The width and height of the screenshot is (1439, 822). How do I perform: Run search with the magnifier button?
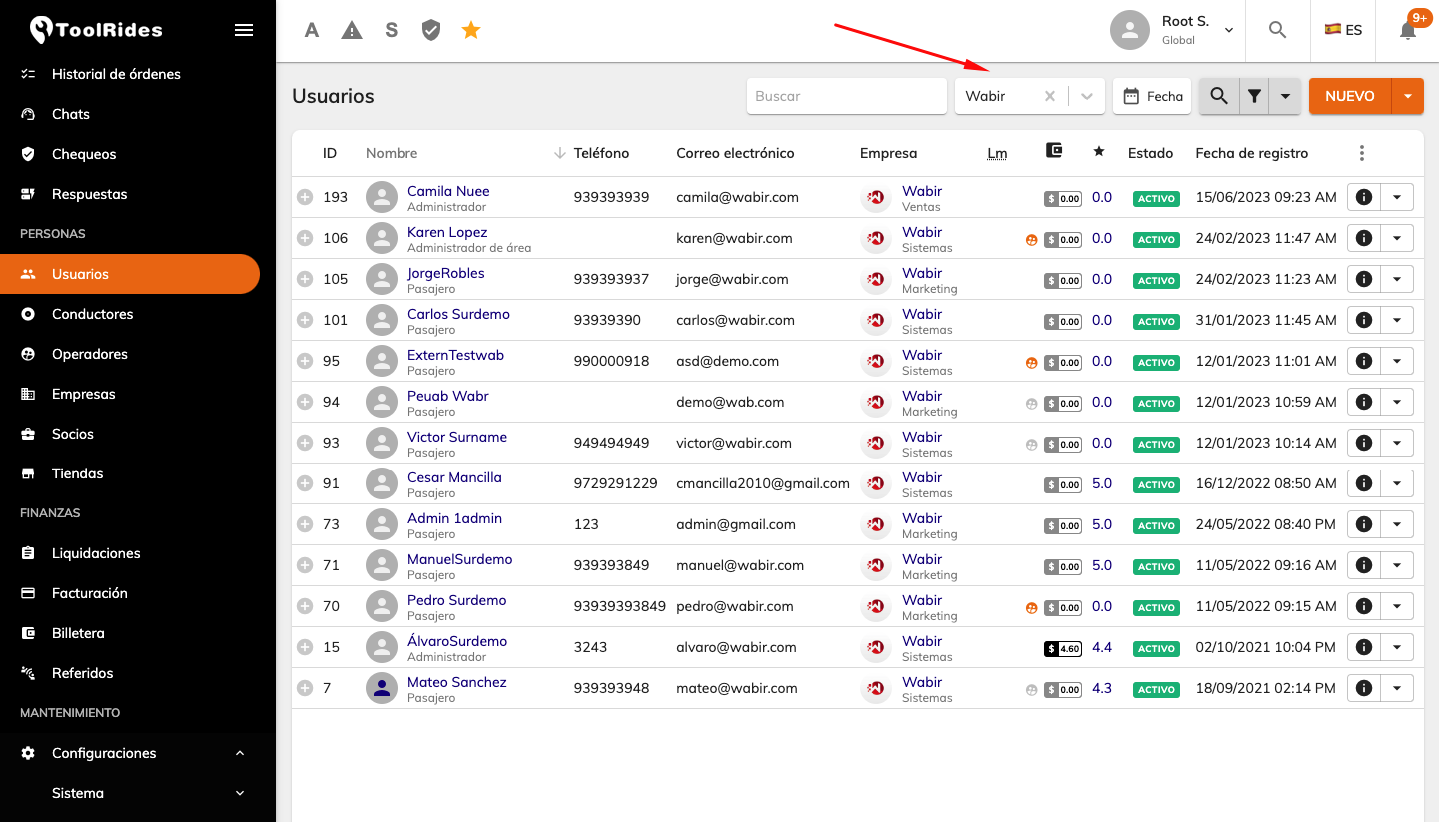click(x=1219, y=96)
